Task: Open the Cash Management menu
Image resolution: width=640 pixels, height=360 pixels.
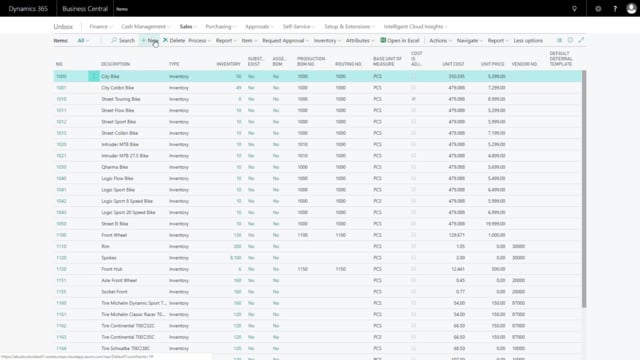Action: point(146,27)
